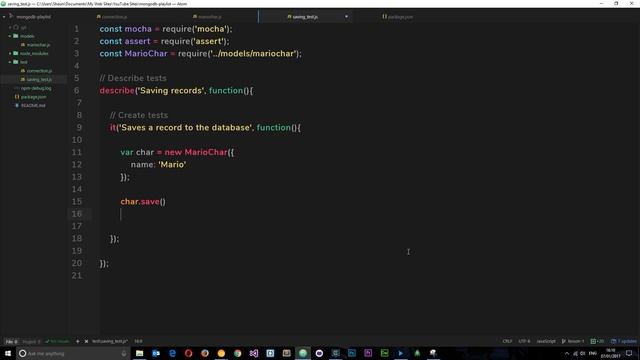Collapse the models folder arrow
Image resolution: width=640 pixels, height=360 pixels.
pos(10,36)
